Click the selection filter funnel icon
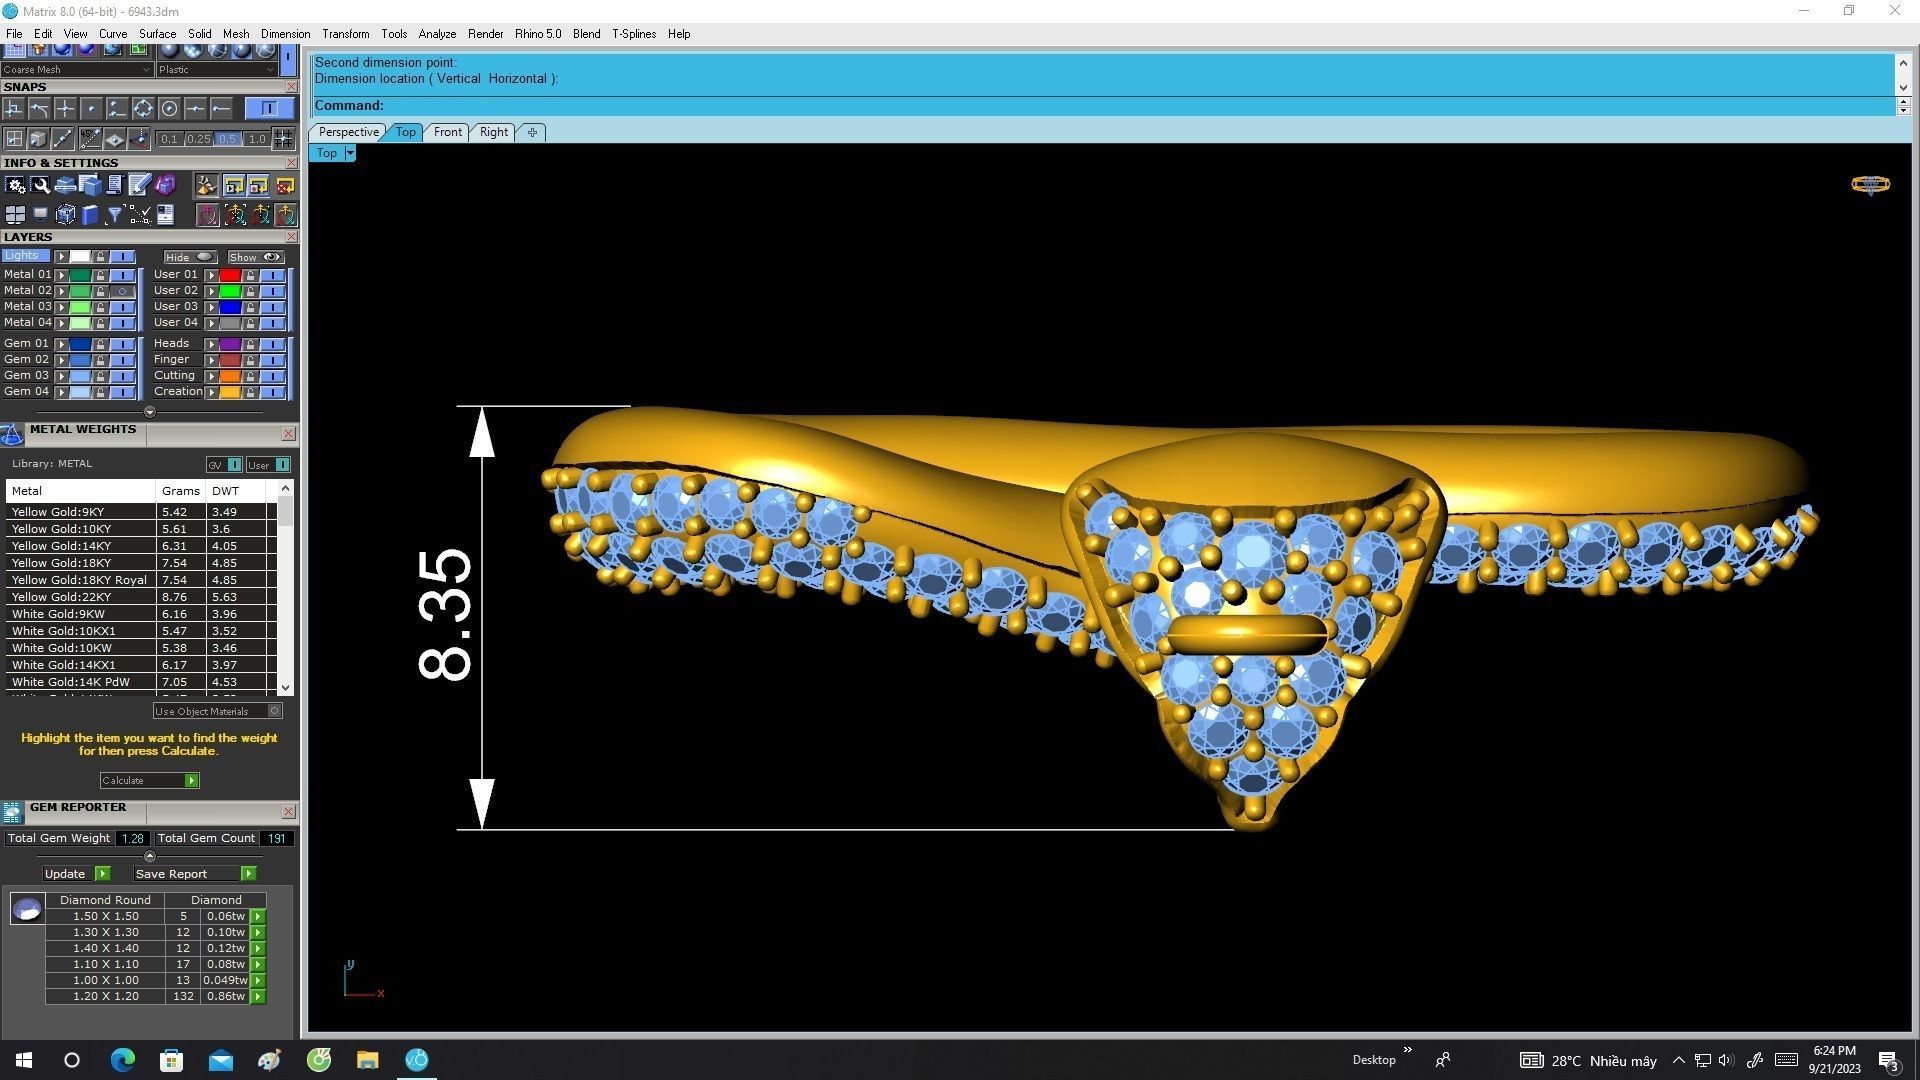This screenshot has width=1920, height=1080. (x=114, y=214)
